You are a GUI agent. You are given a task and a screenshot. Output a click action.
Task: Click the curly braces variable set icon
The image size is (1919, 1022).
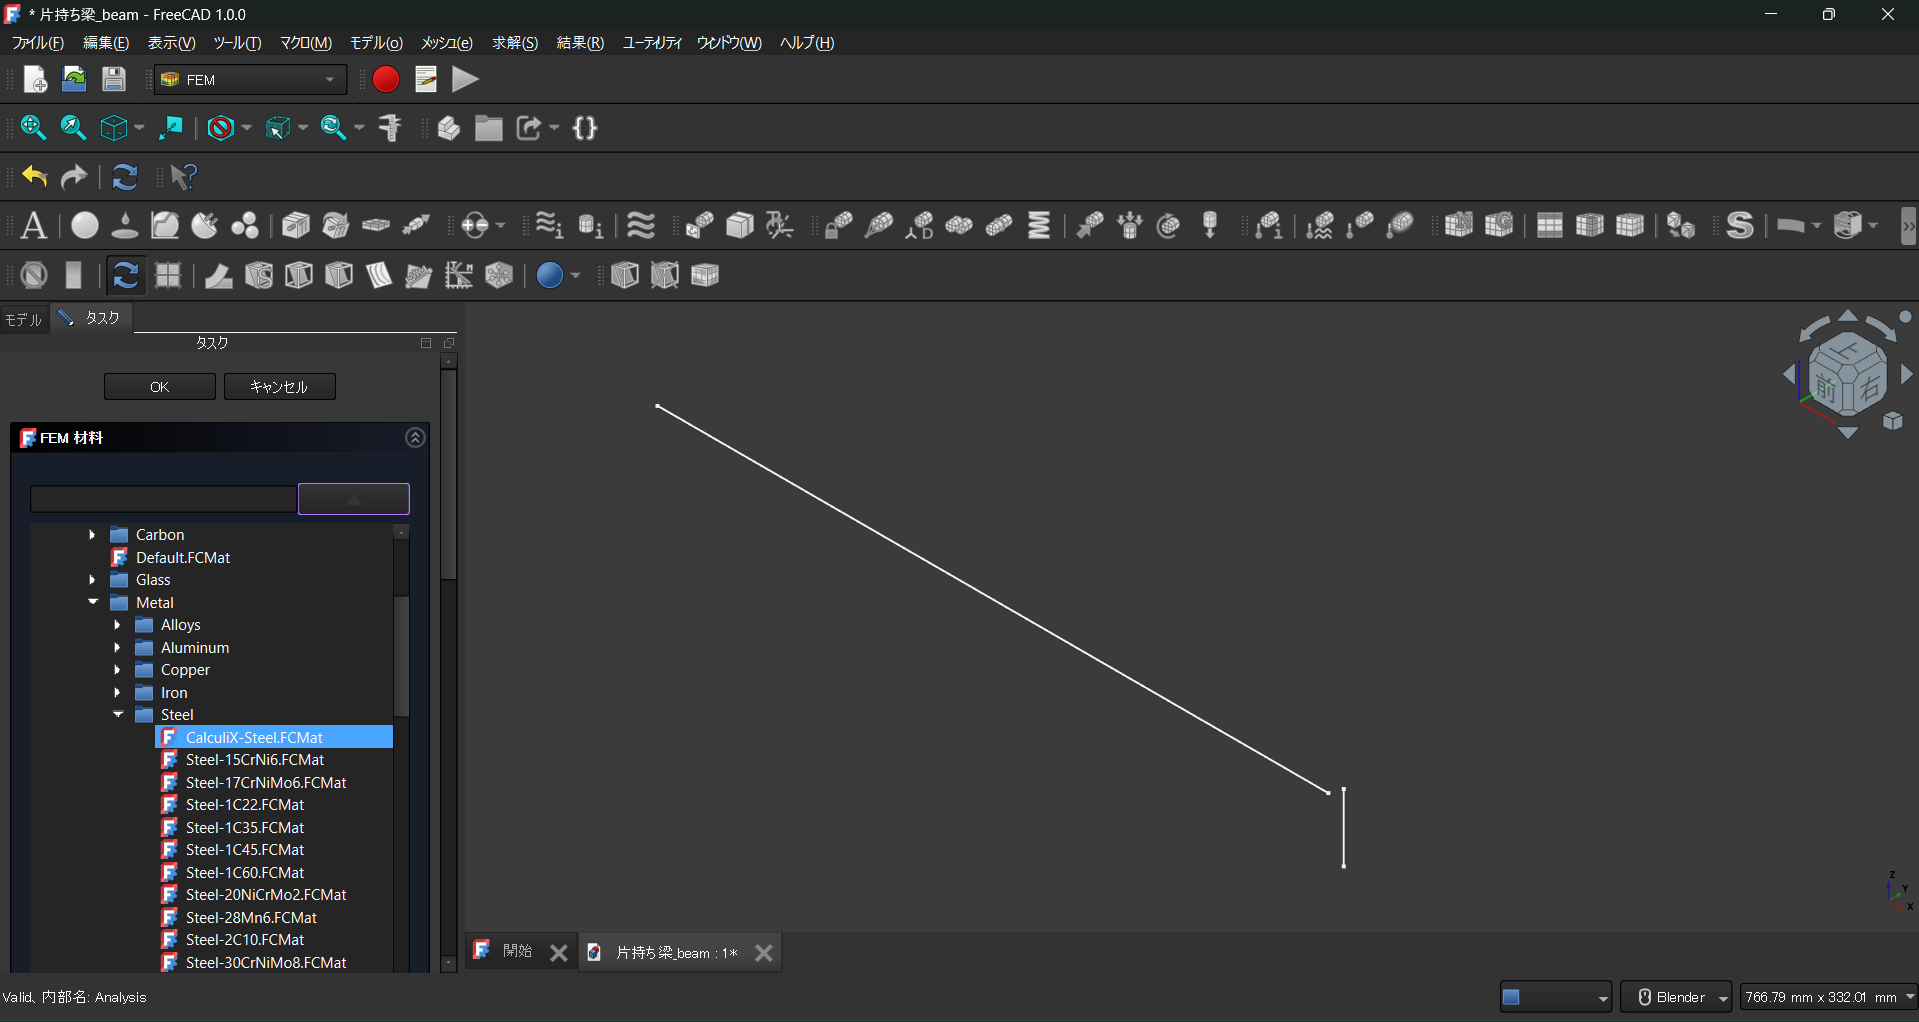pyautogui.click(x=586, y=128)
